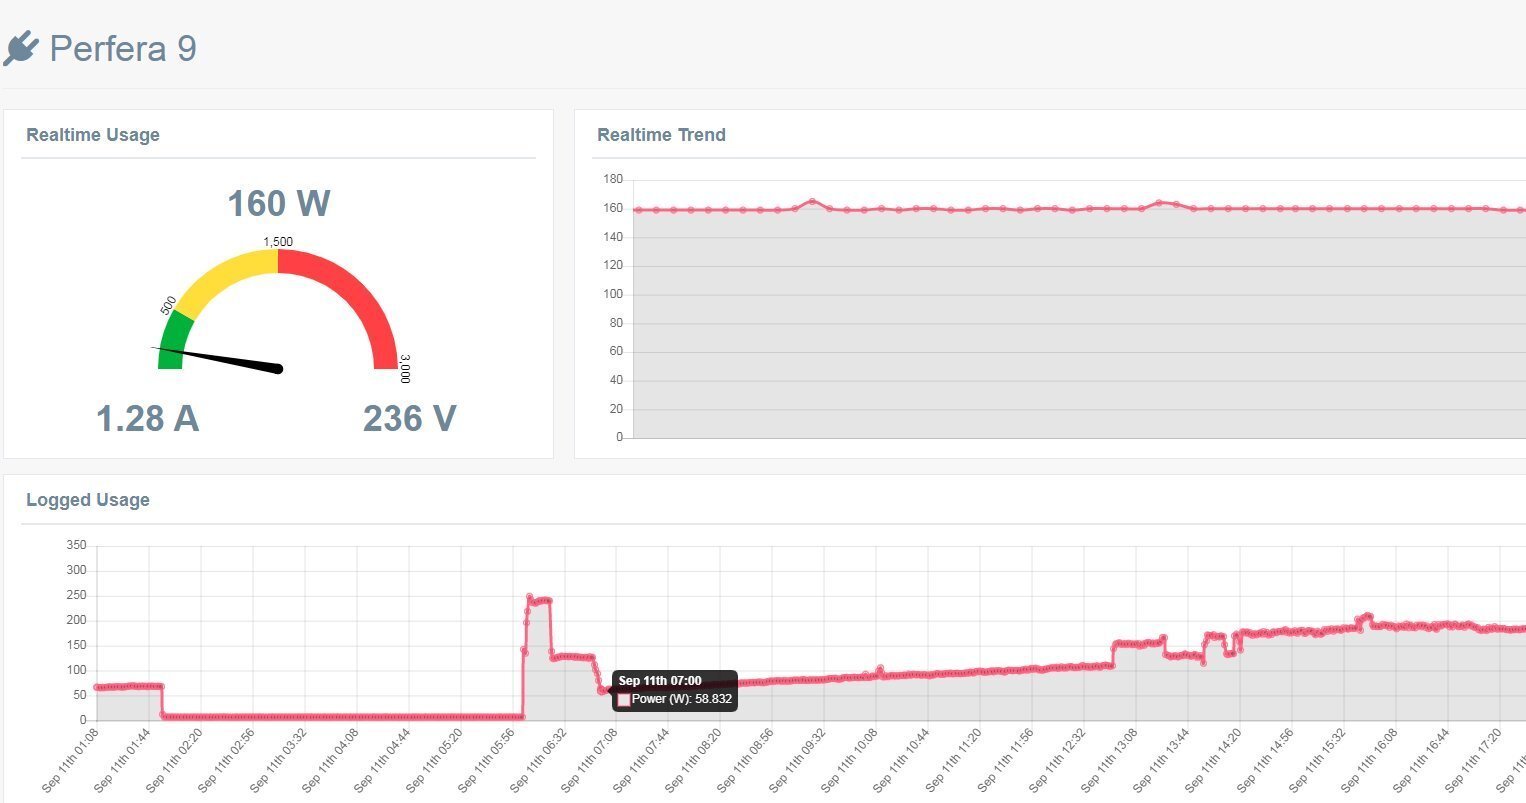Click the 236 V voltage reading
The image size is (1526, 803).
pyautogui.click(x=409, y=418)
